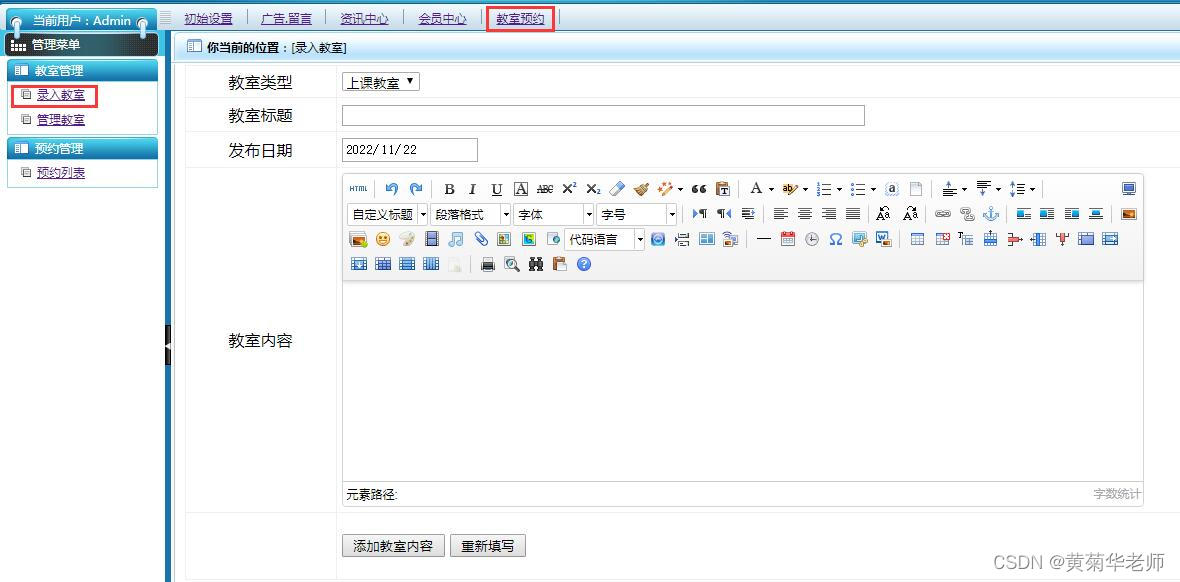Open the 资讯中心 menu item
The height and width of the screenshot is (582, 1180).
[364, 17]
